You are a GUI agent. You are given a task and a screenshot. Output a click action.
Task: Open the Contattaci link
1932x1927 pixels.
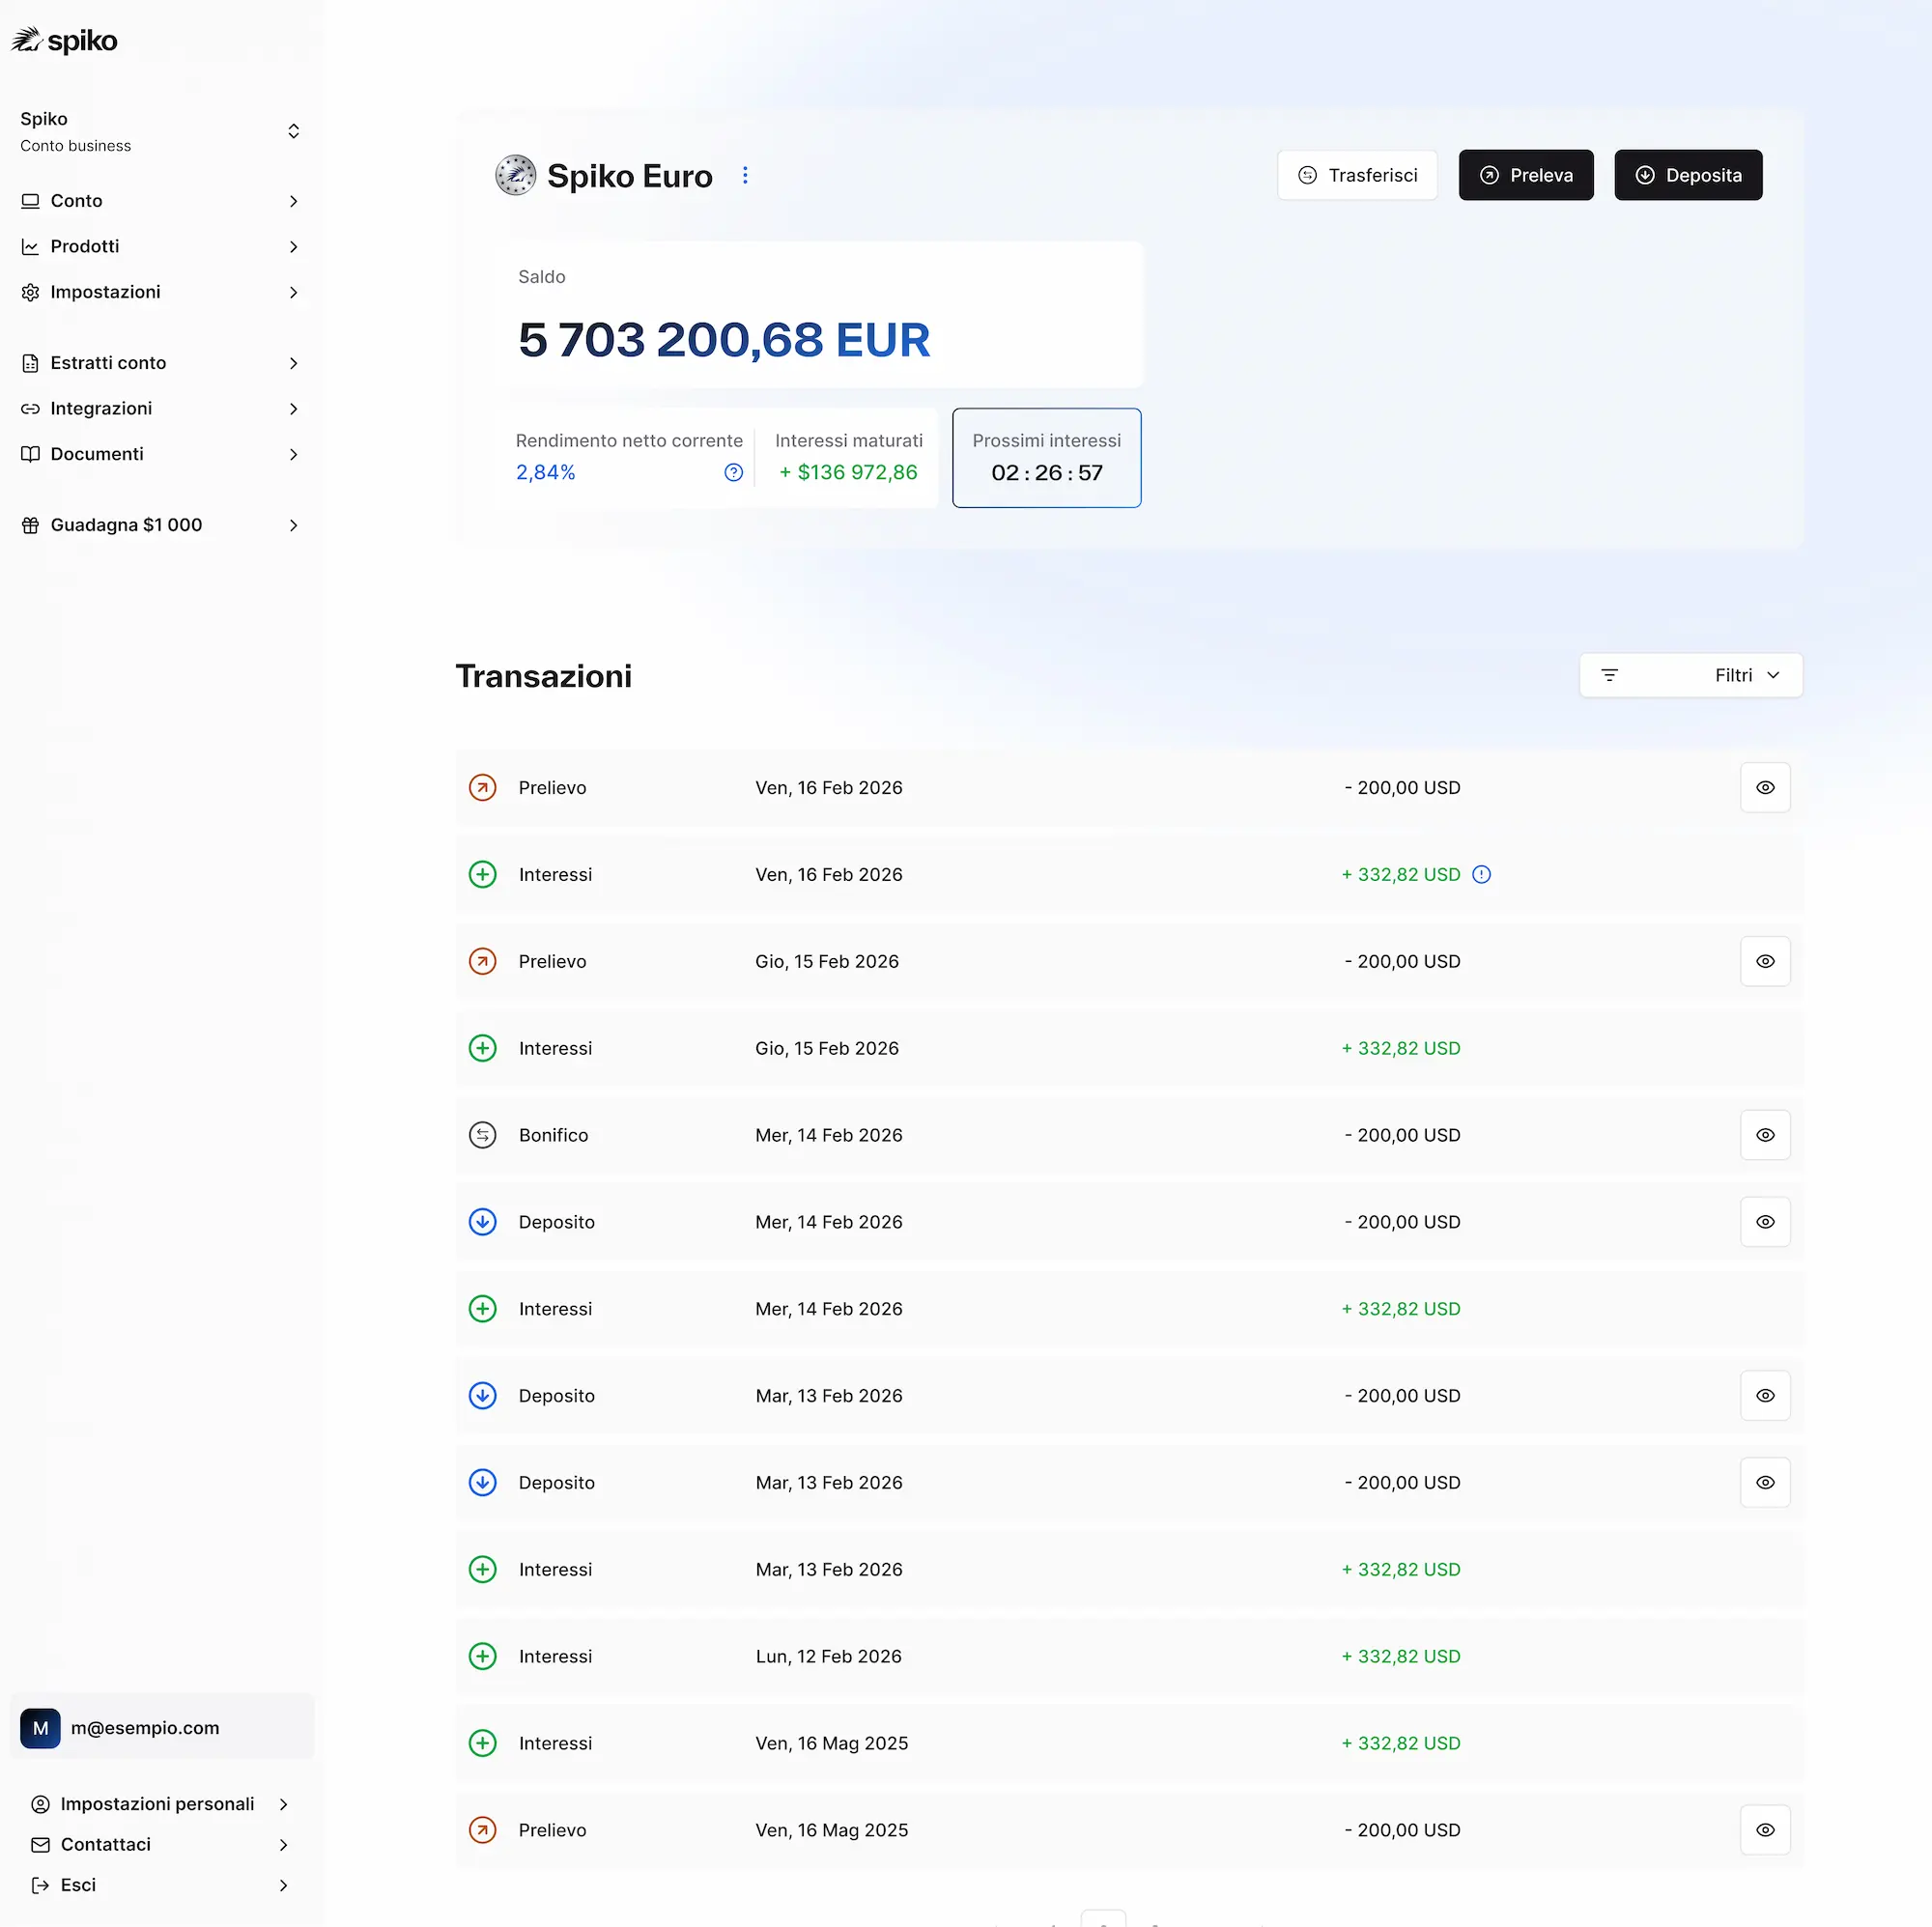coord(161,1844)
